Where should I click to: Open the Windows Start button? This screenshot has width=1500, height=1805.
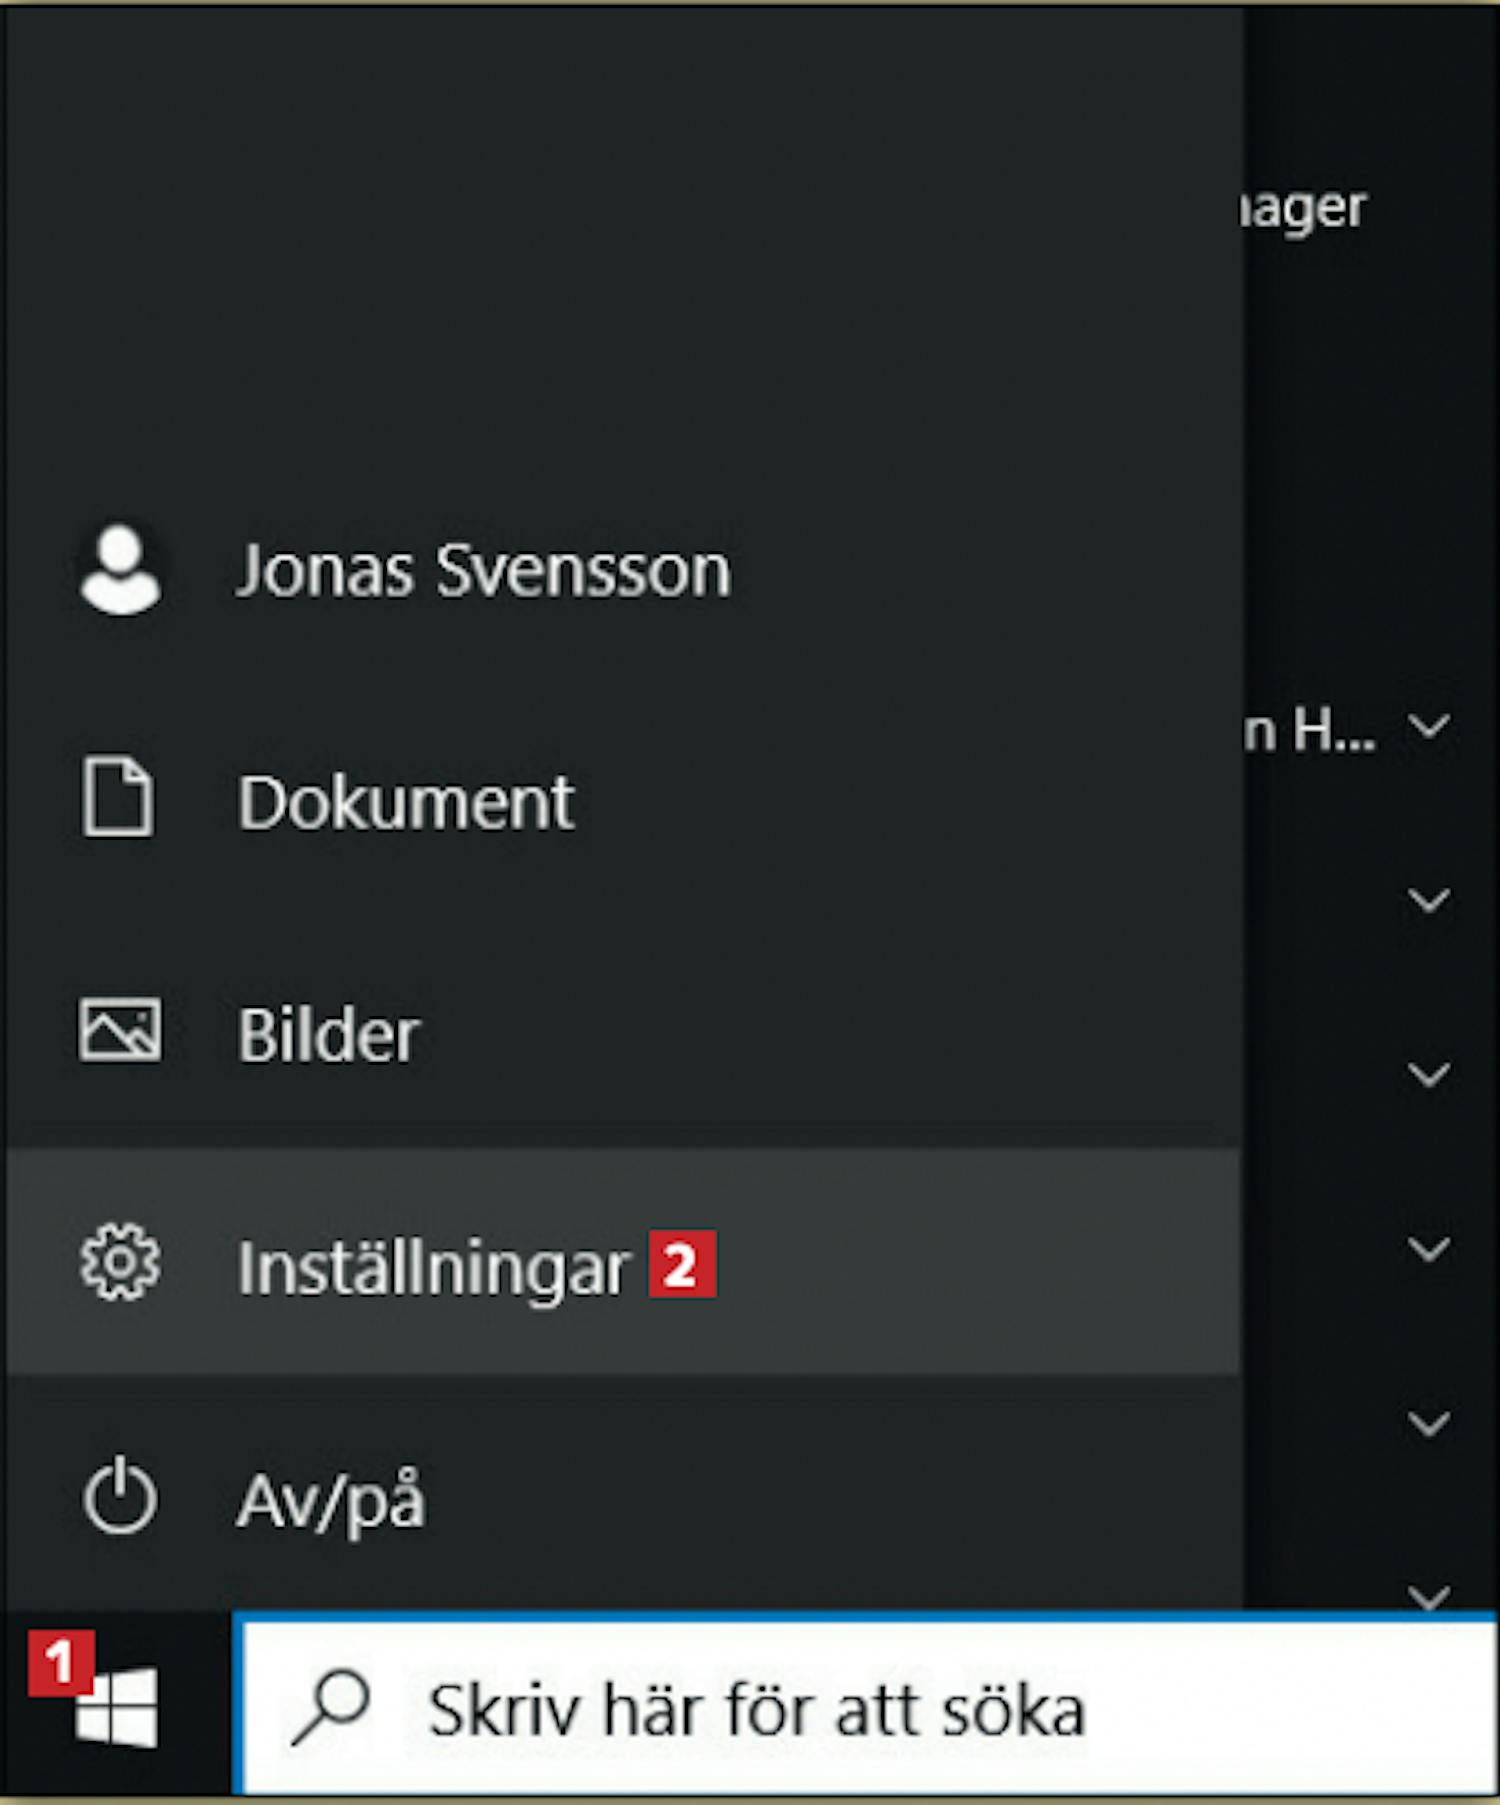[116, 1707]
